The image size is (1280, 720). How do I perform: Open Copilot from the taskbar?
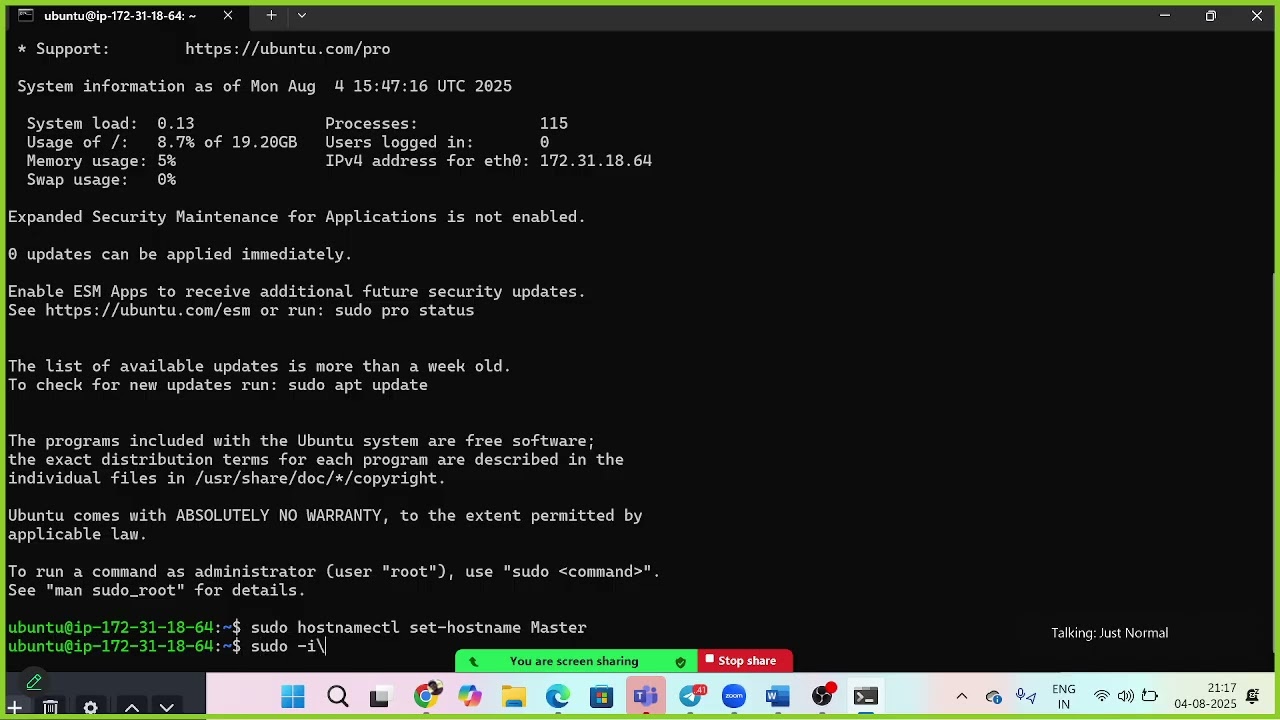(470, 696)
